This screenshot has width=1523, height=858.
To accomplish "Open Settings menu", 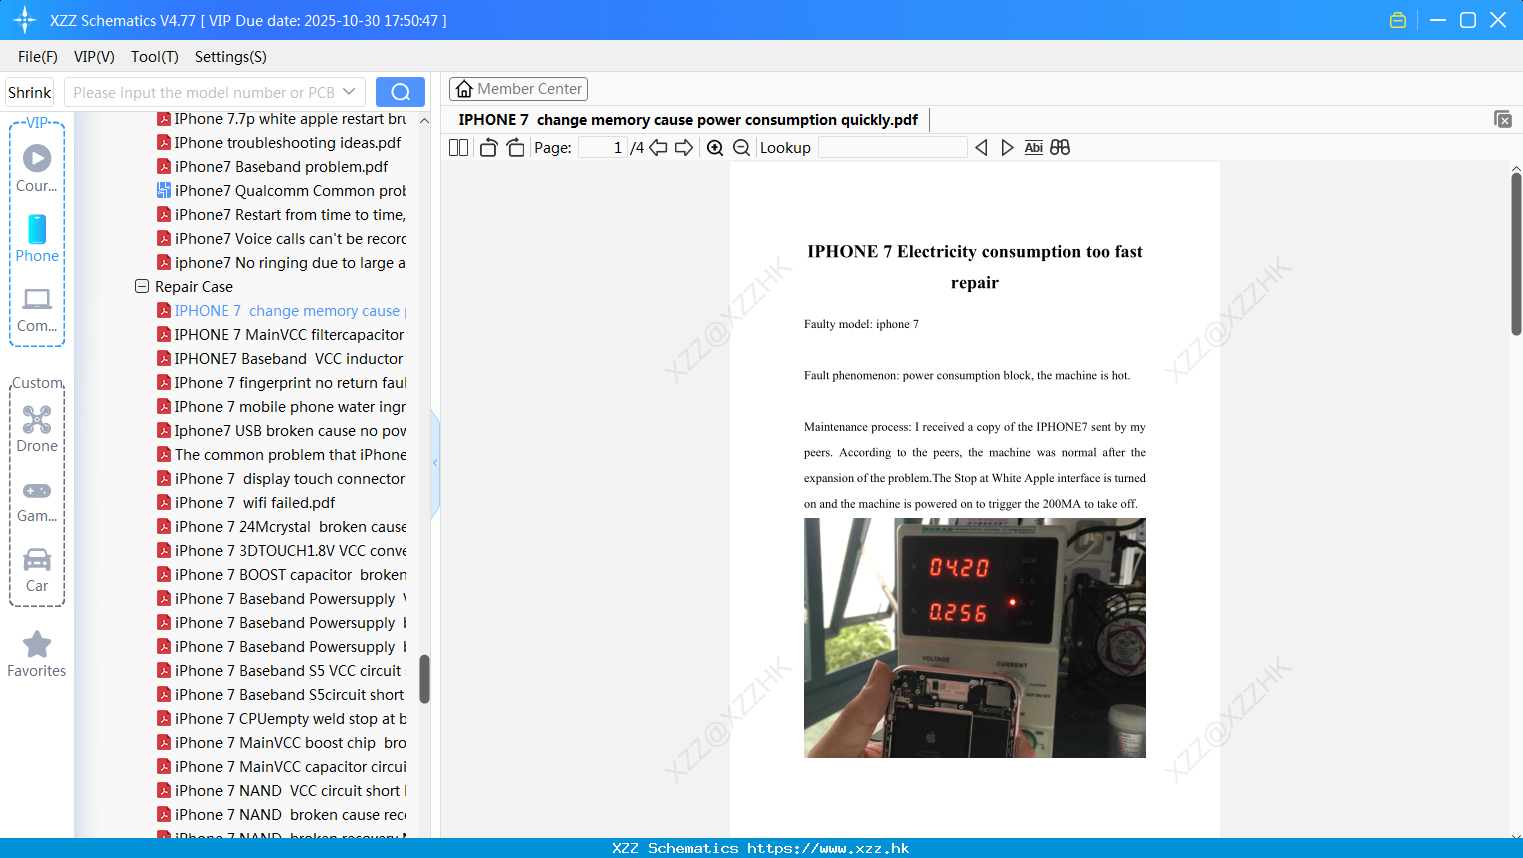I will click(x=231, y=57).
